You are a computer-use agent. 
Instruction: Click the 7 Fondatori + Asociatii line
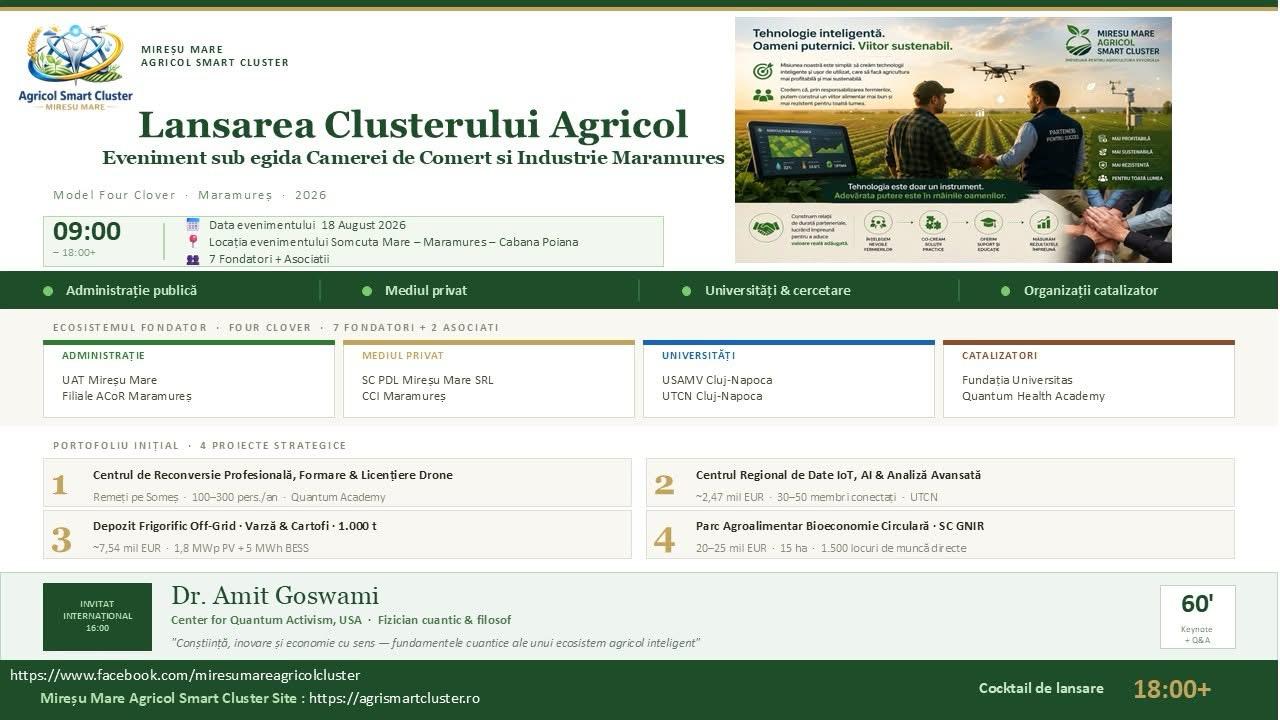coord(269,259)
